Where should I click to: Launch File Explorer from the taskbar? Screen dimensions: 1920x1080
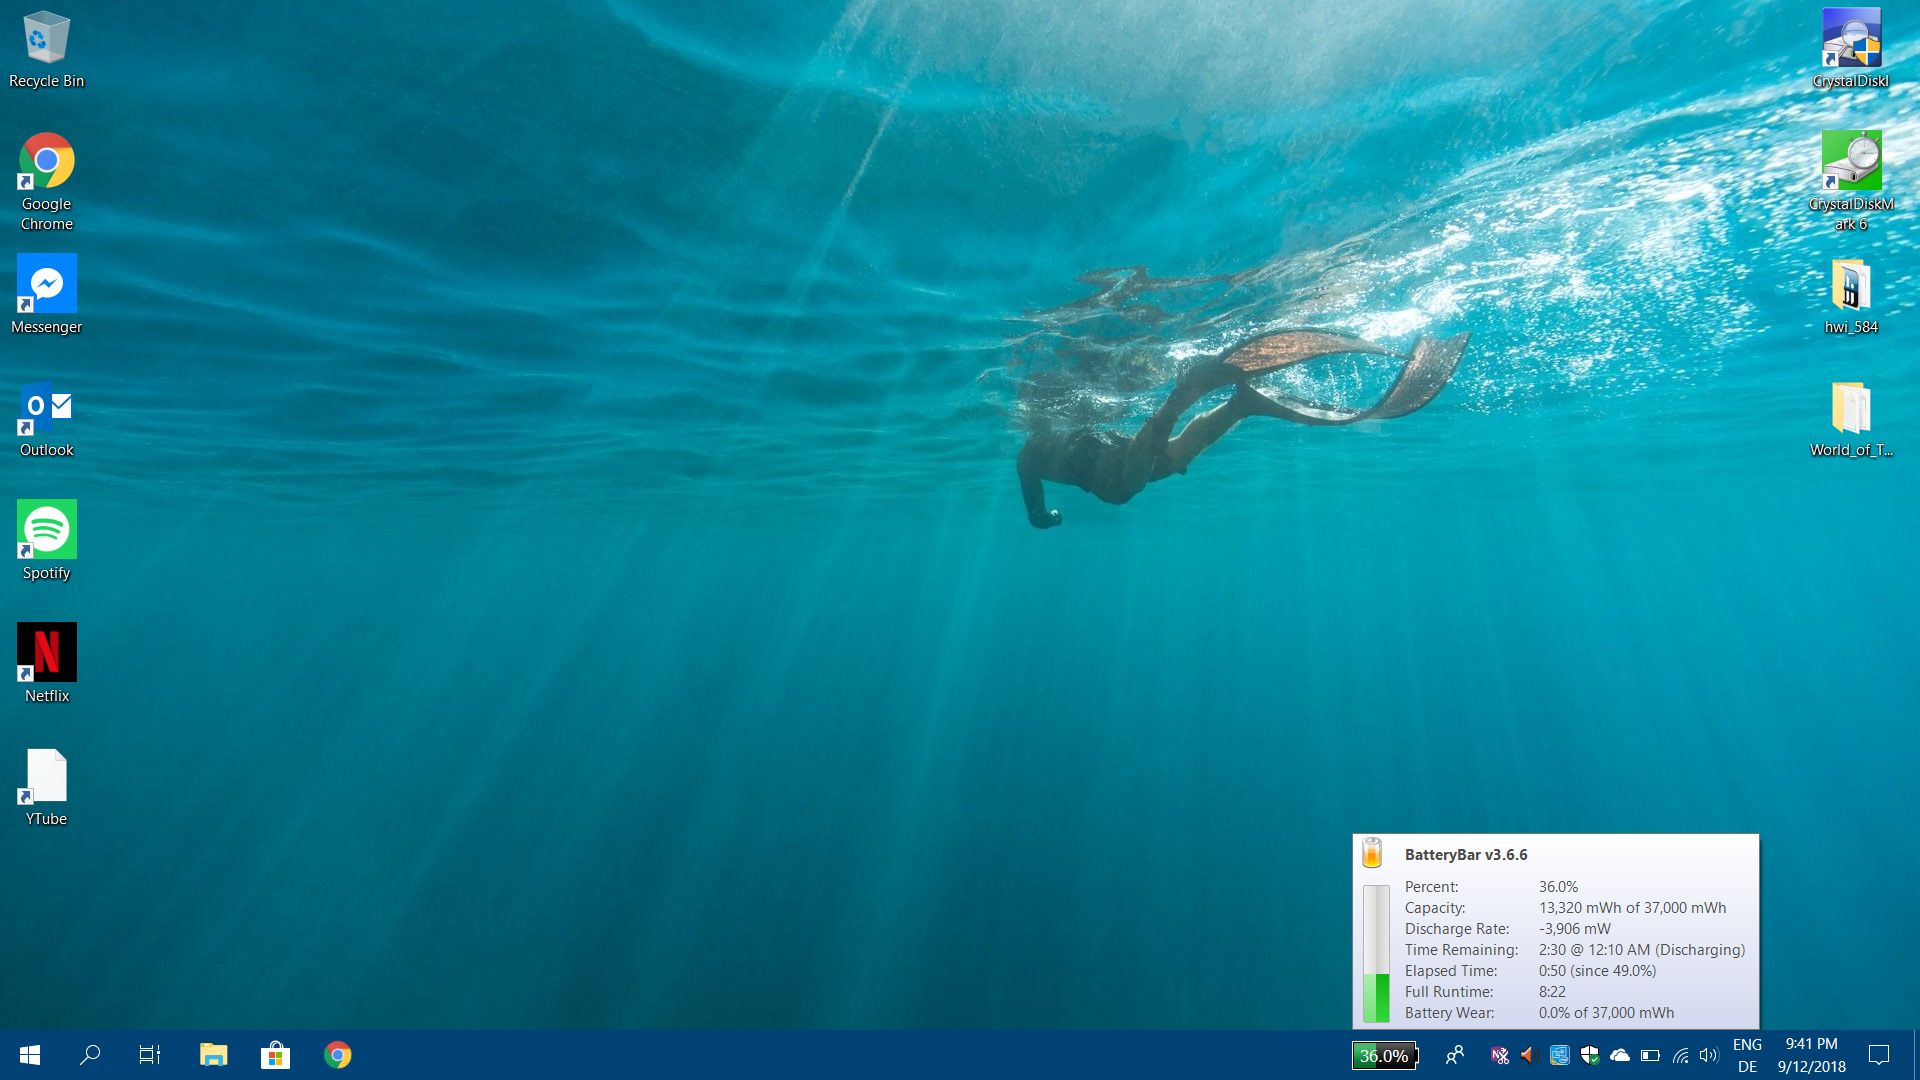point(213,1055)
